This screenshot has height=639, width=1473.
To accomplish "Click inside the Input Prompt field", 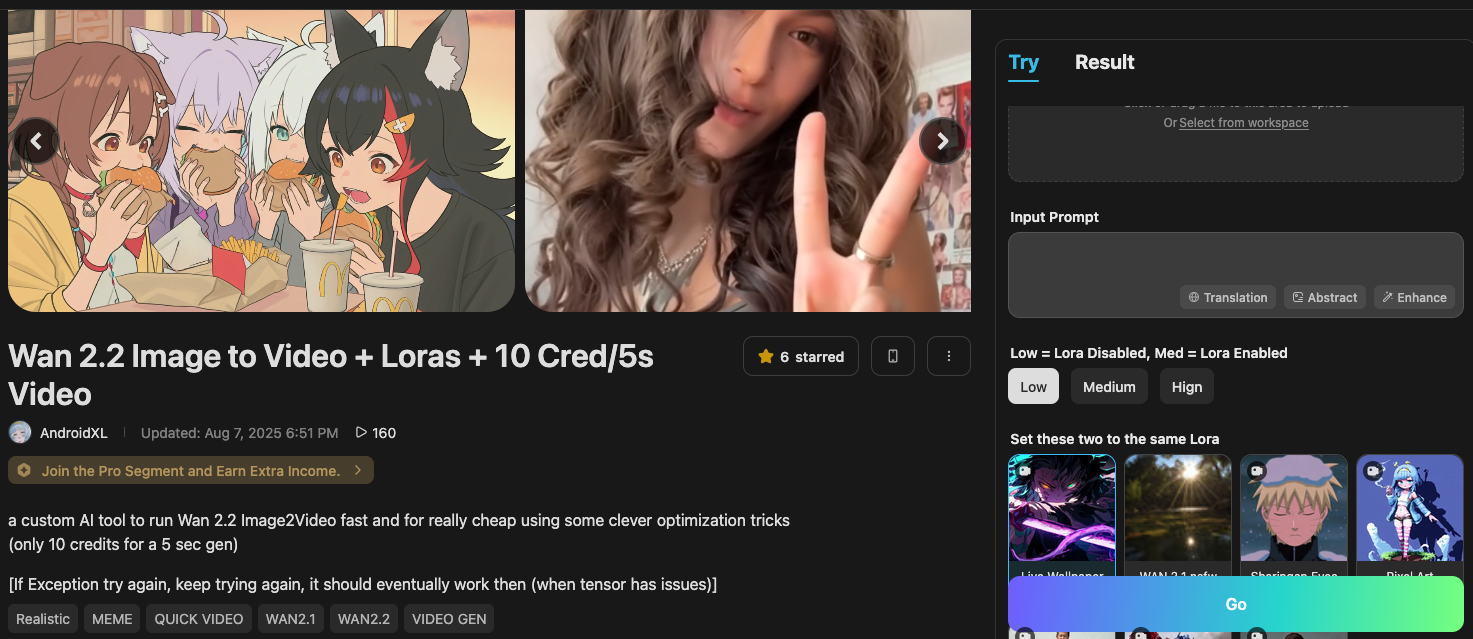I will point(1235,260).
